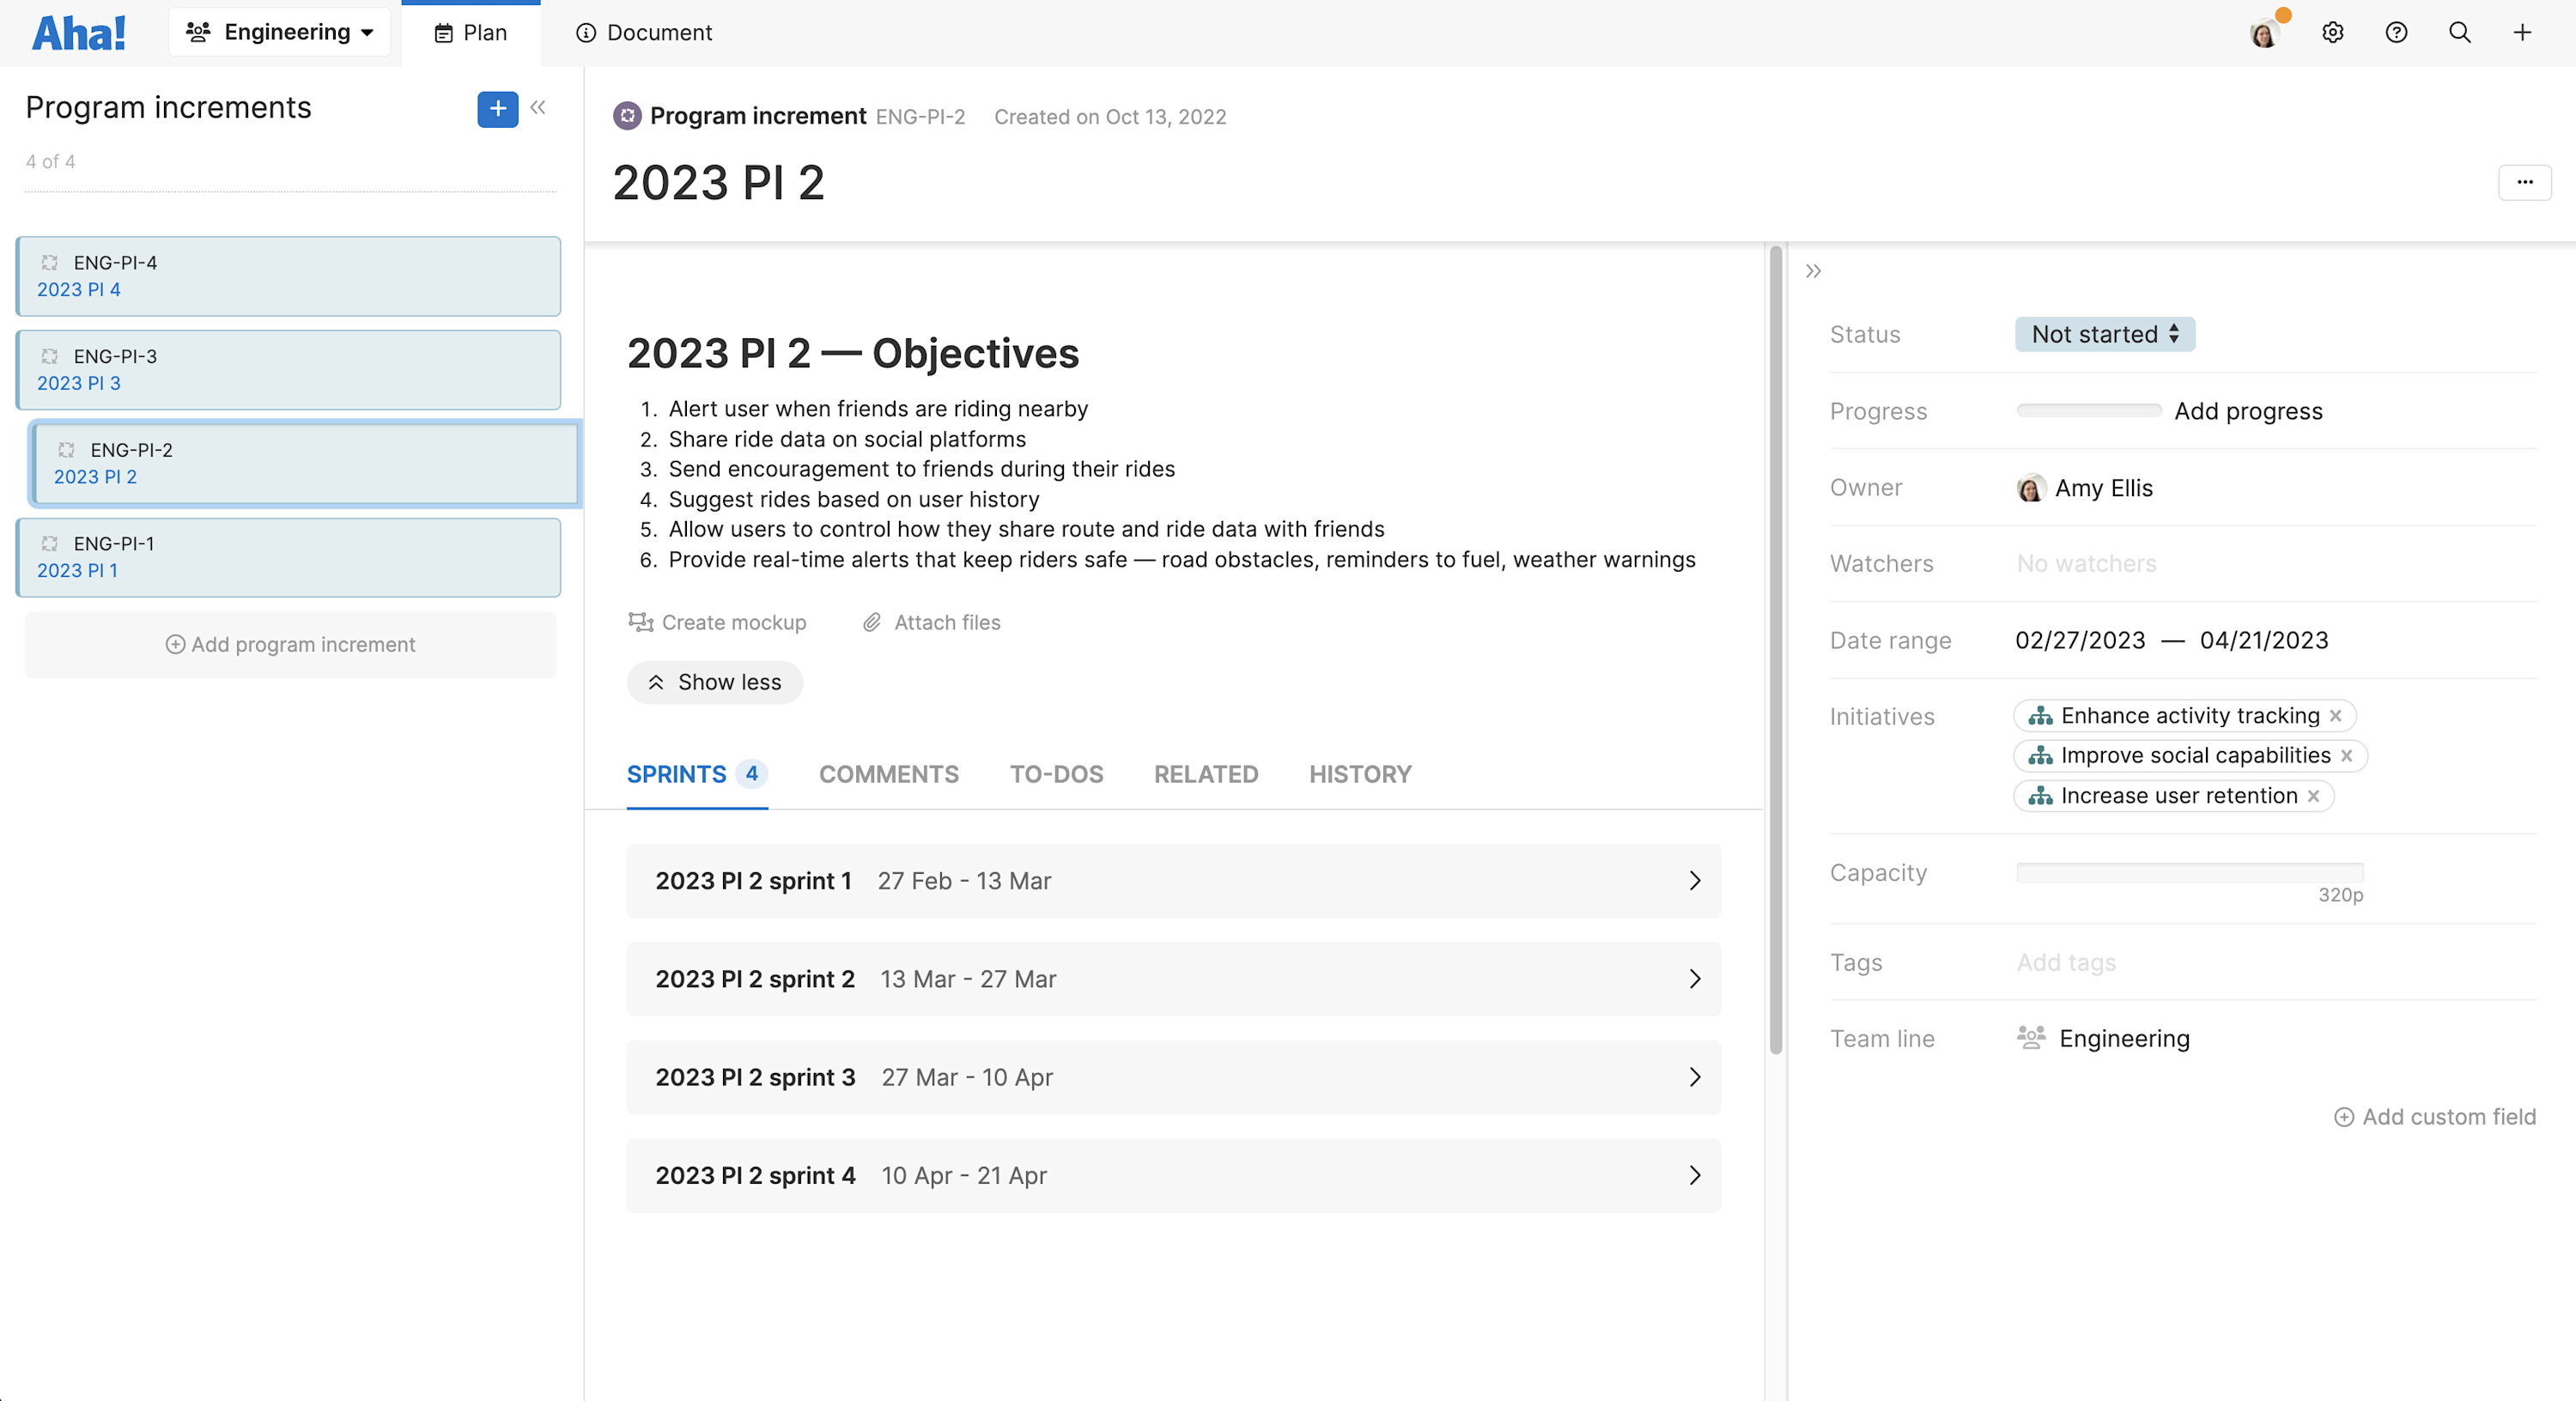Expand 2023 PI 2 sprint 3
2576x1401 pixels.
1694,1077
